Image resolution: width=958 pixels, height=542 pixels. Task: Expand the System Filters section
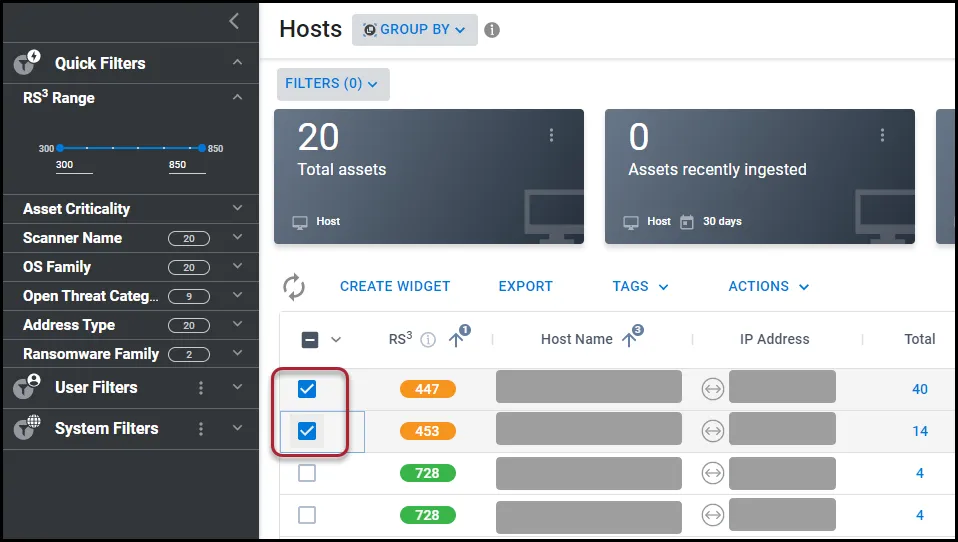(238, 428)
